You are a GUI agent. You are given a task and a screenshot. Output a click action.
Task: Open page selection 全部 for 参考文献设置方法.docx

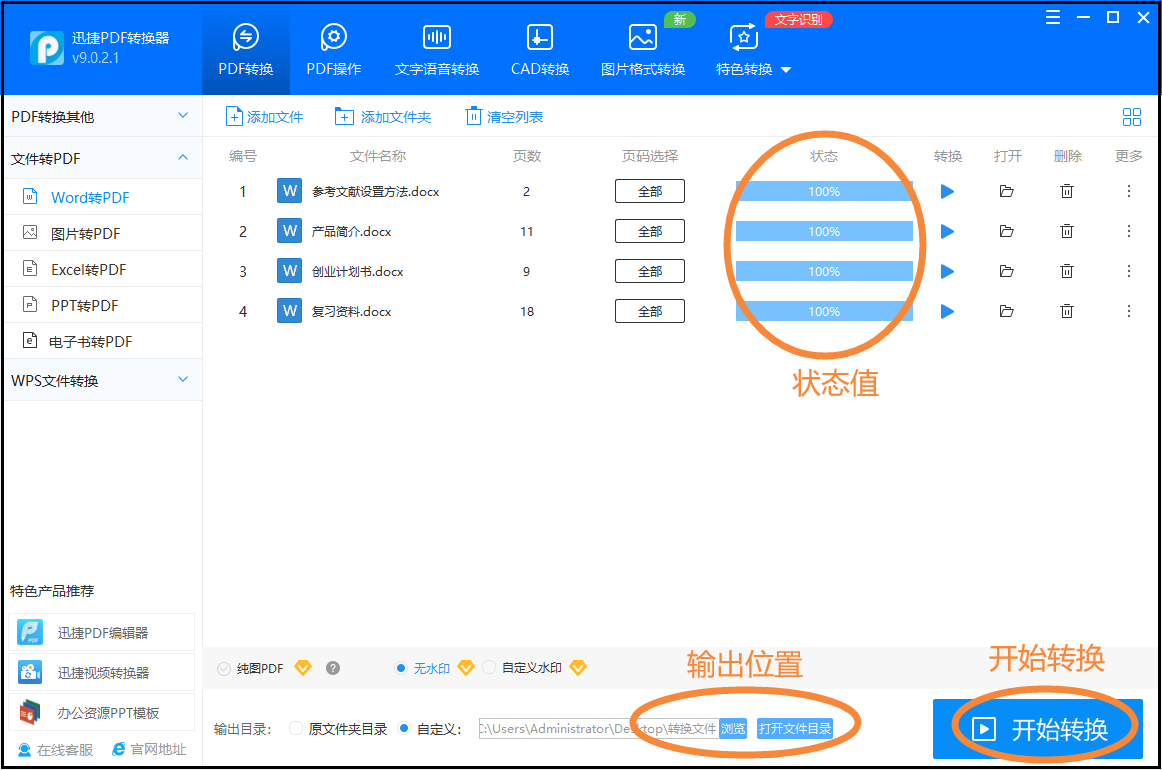pos(650,191)
